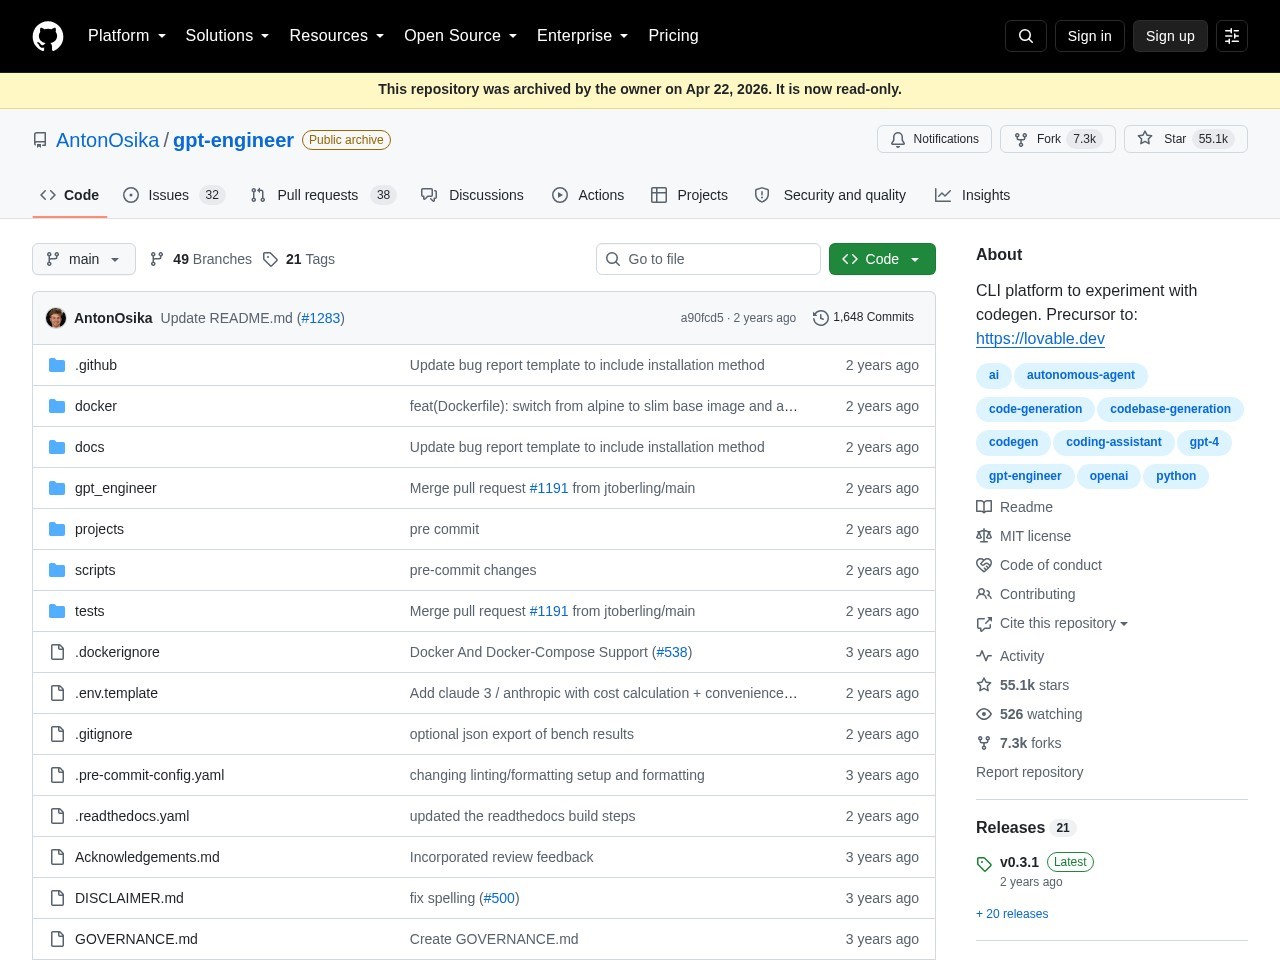The width and height of the screenshot is (1280, 960).
Task: Click the Go to file search field
Action: click(708, 259)
